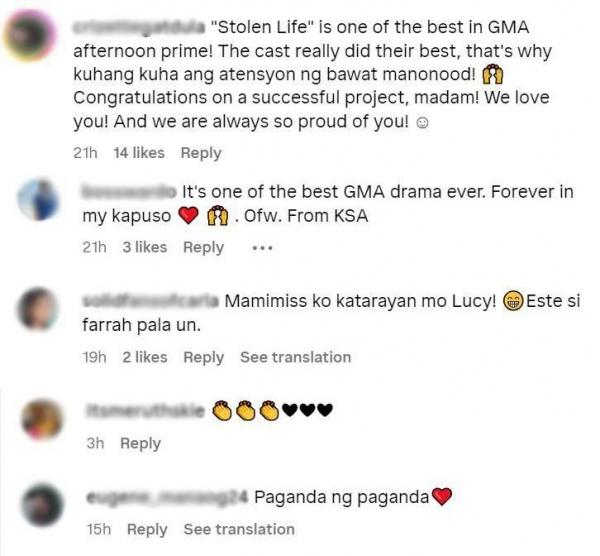Open the second commenter's avatar in blue

(38, 200)
